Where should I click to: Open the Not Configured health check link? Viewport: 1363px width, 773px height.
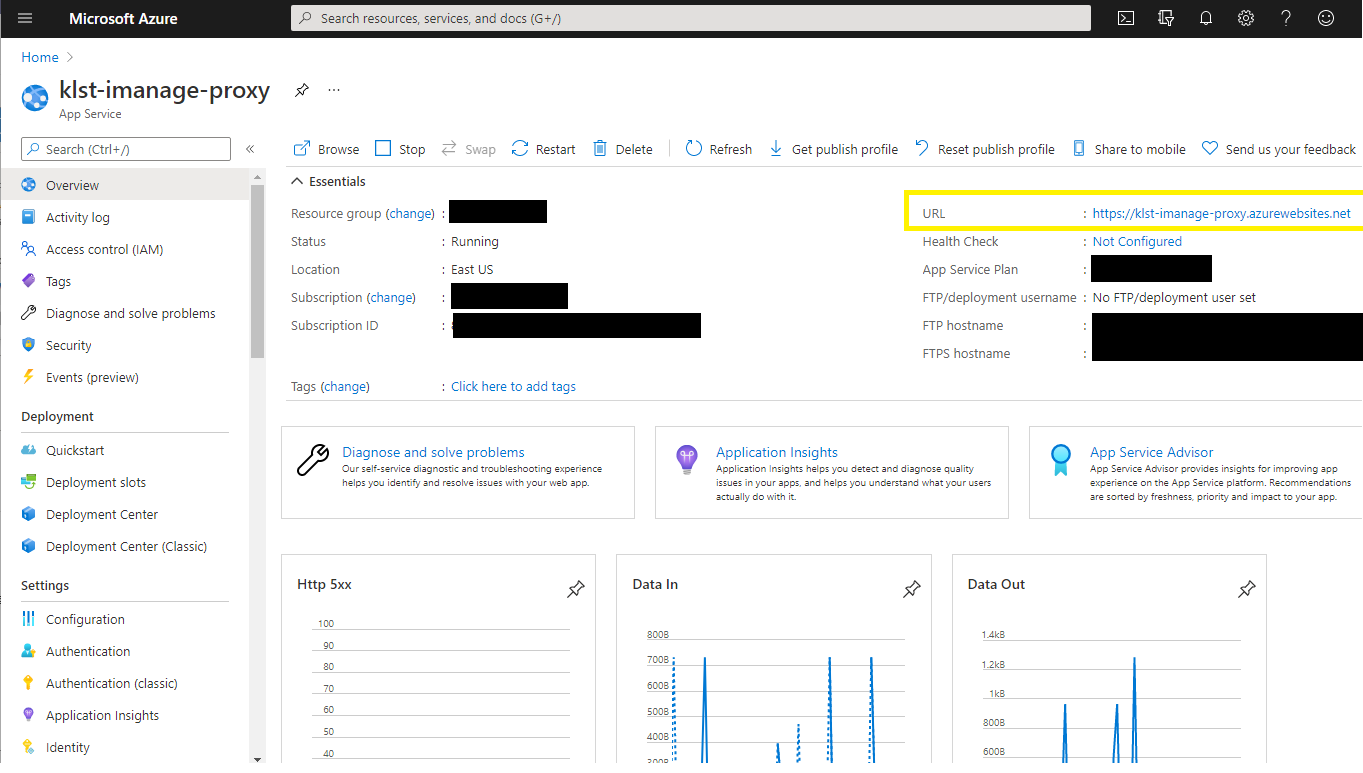[x=1137, y=241]
